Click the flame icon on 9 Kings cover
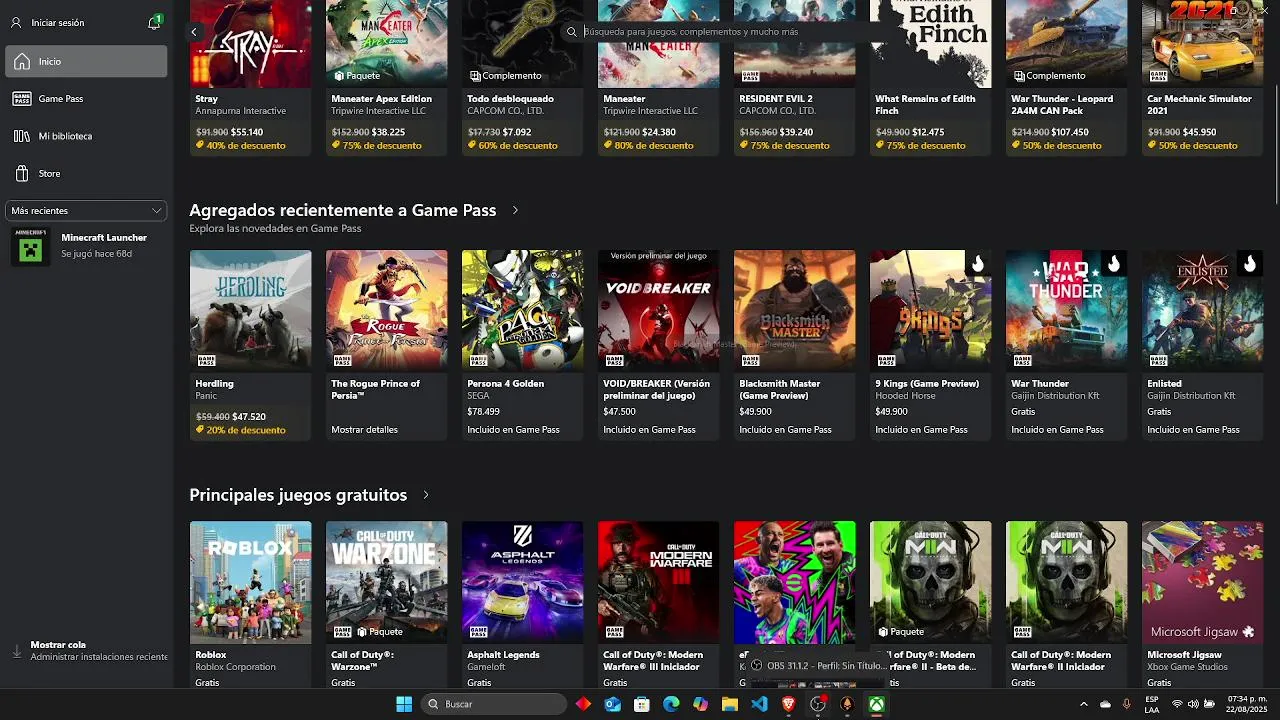 pyautogui.click(x=977, y=264)
